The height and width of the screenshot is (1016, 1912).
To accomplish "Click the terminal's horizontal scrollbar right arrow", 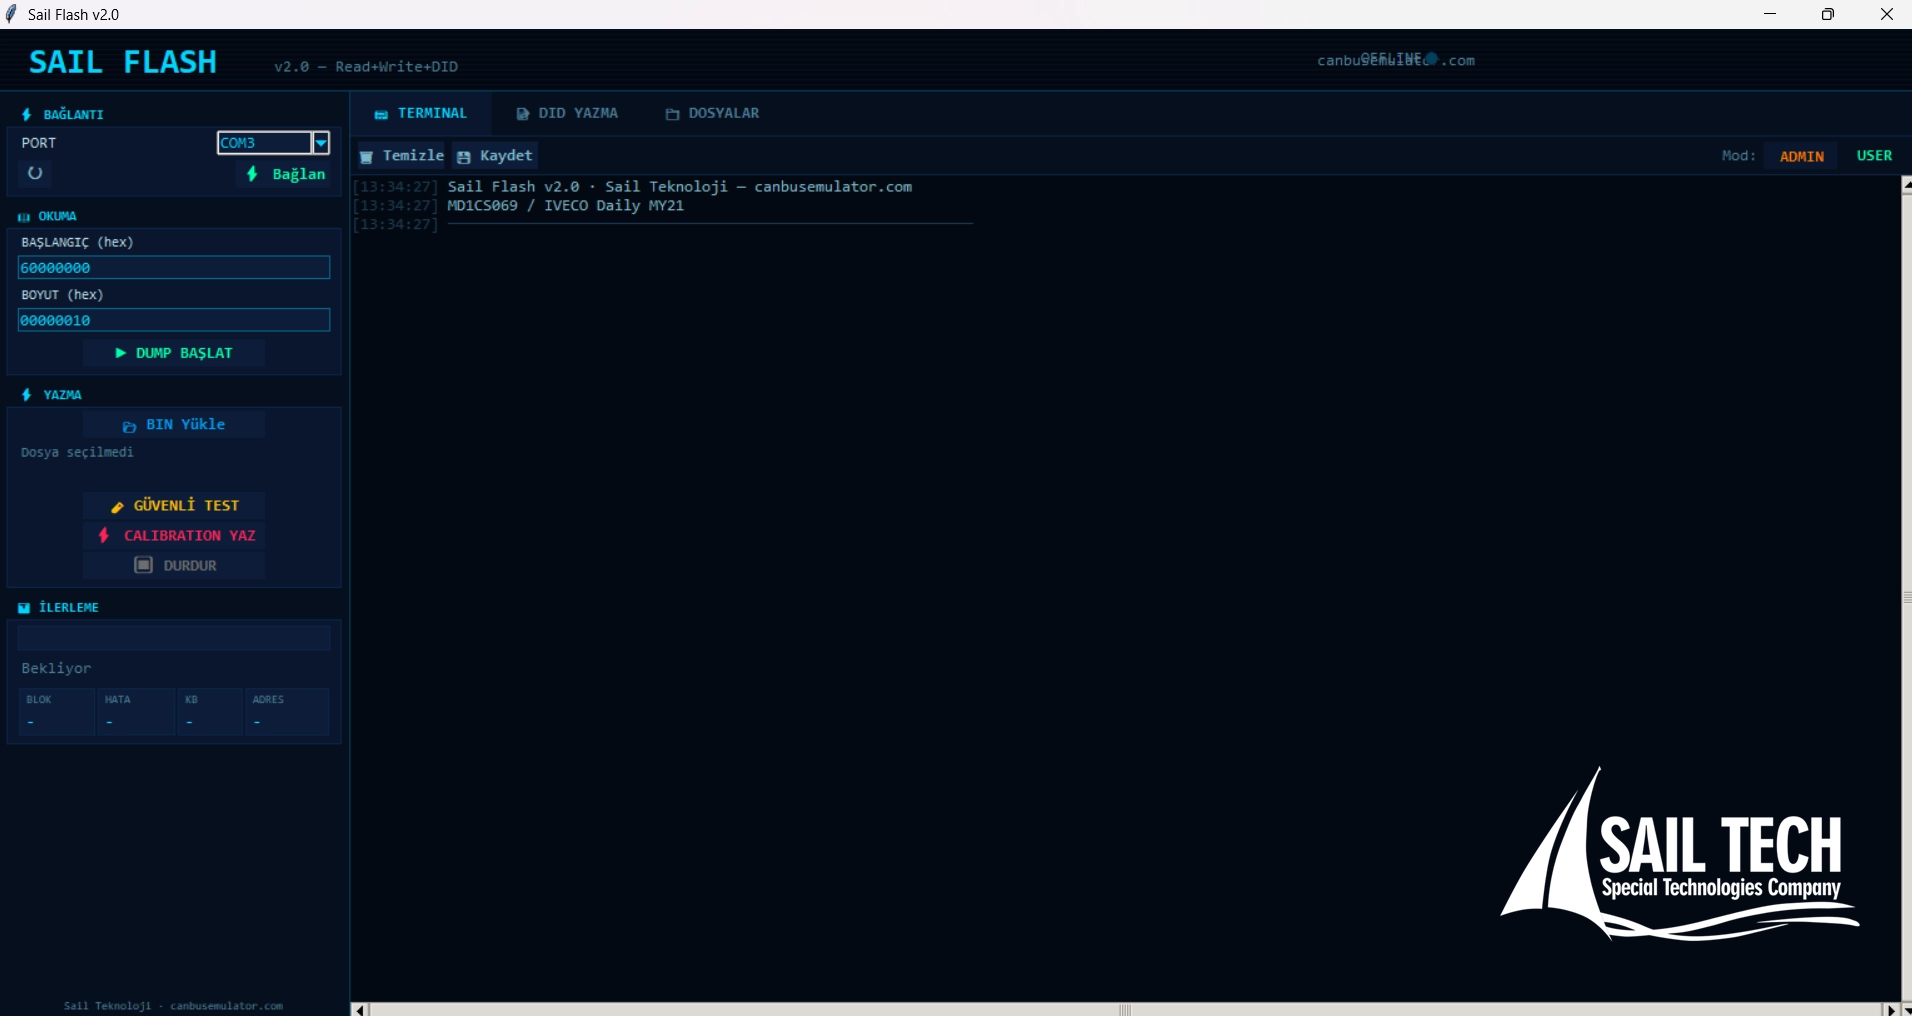I will [1891, 1010].
